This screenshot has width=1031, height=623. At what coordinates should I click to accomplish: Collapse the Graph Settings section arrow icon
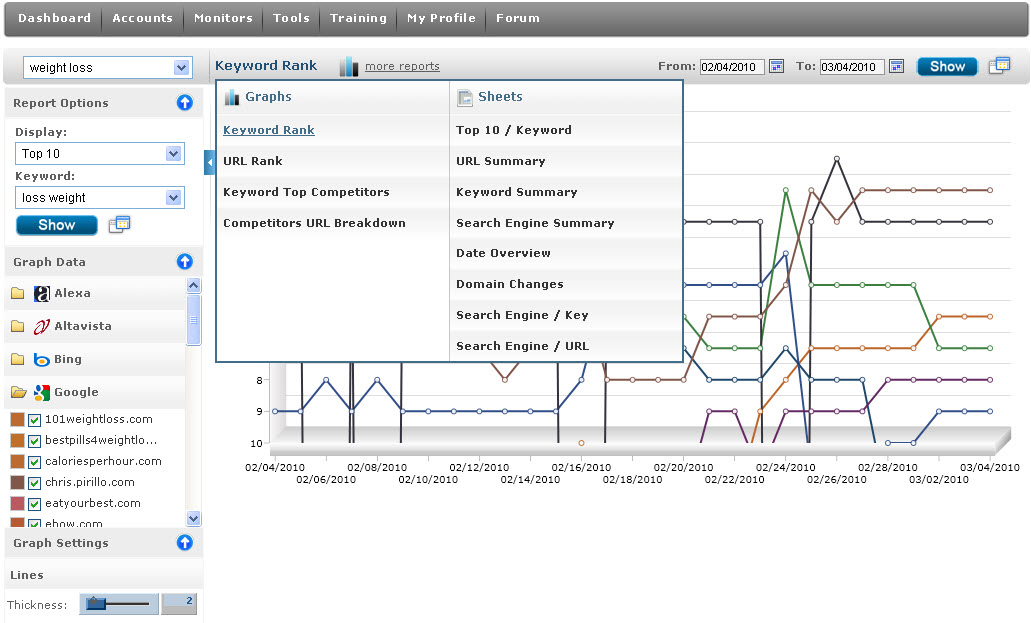pyautogui.click(x=184, y=543)
